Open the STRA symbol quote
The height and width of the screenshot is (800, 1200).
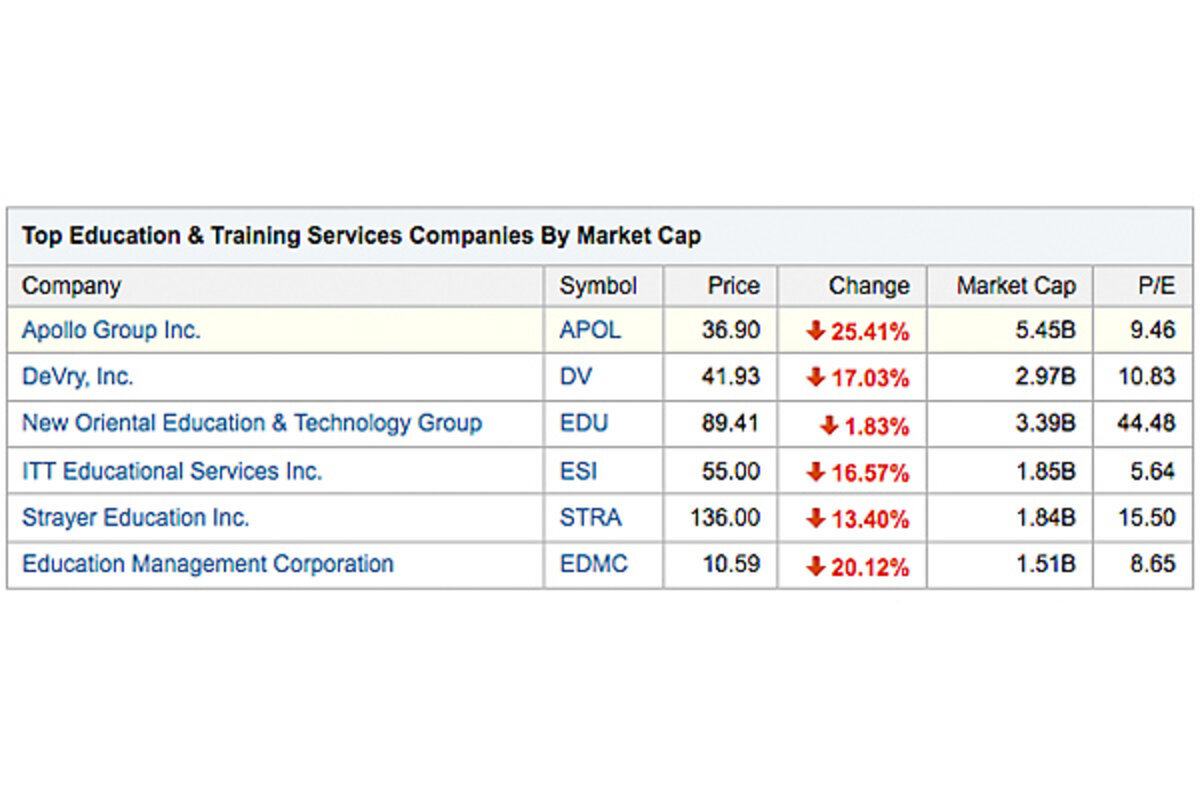pos(590,518)
